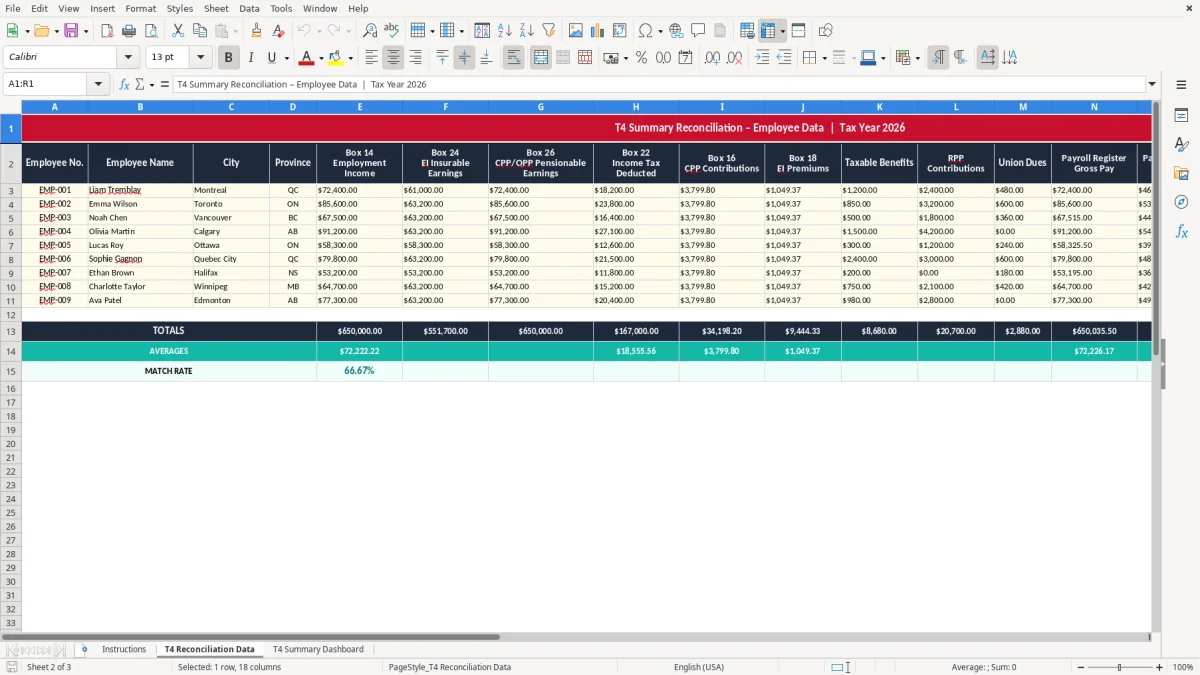Viewport: 1200px width, 675px height.
Task: Click the AutoFilter funnel icon
Action: click(548, 31)
